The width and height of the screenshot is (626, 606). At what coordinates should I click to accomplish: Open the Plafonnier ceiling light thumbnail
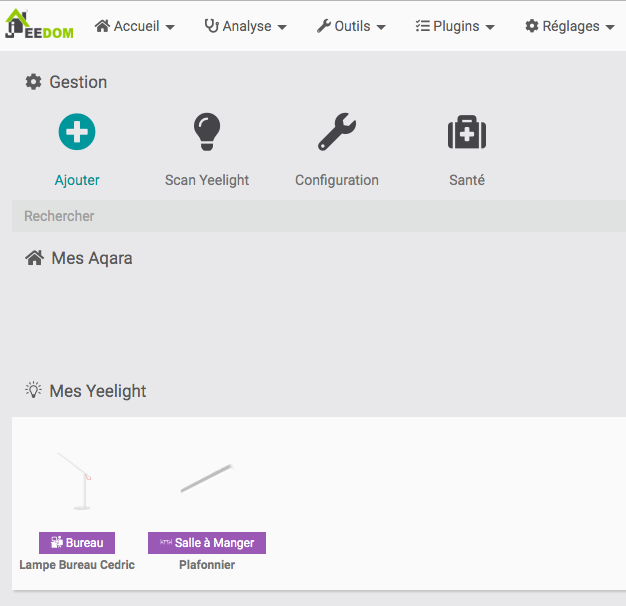tap(207, 478)
